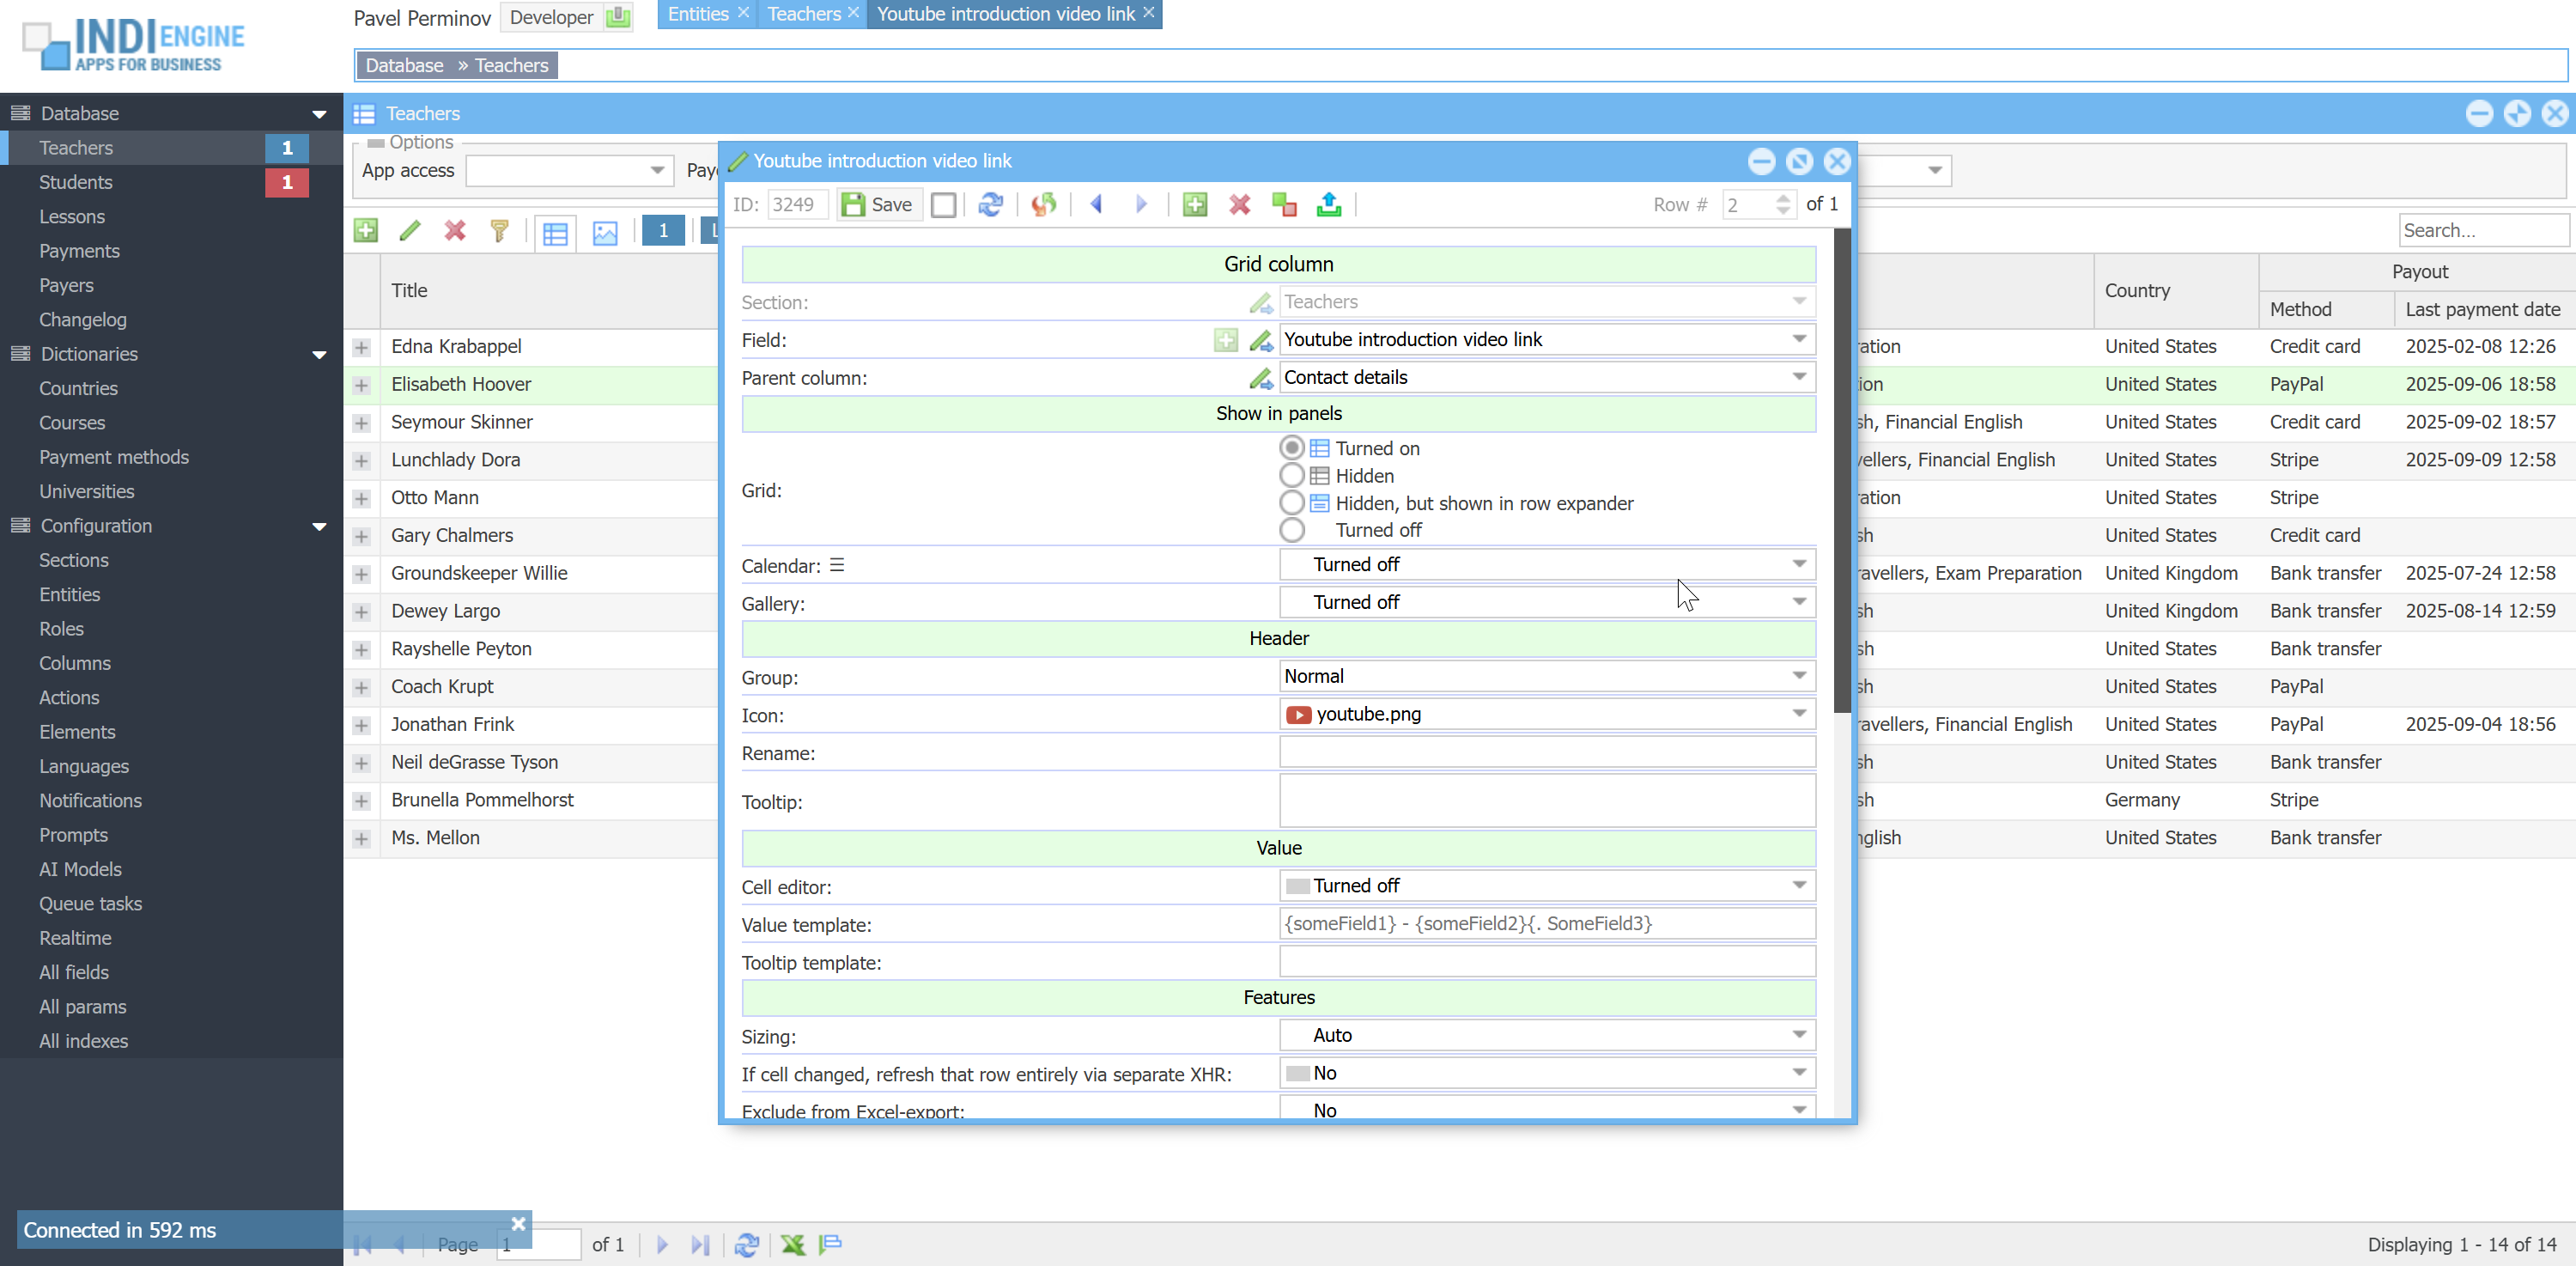Choose the Turned off grid radio option
The height and width of the screenshot is (1266, 2576).
point(1292,530)
